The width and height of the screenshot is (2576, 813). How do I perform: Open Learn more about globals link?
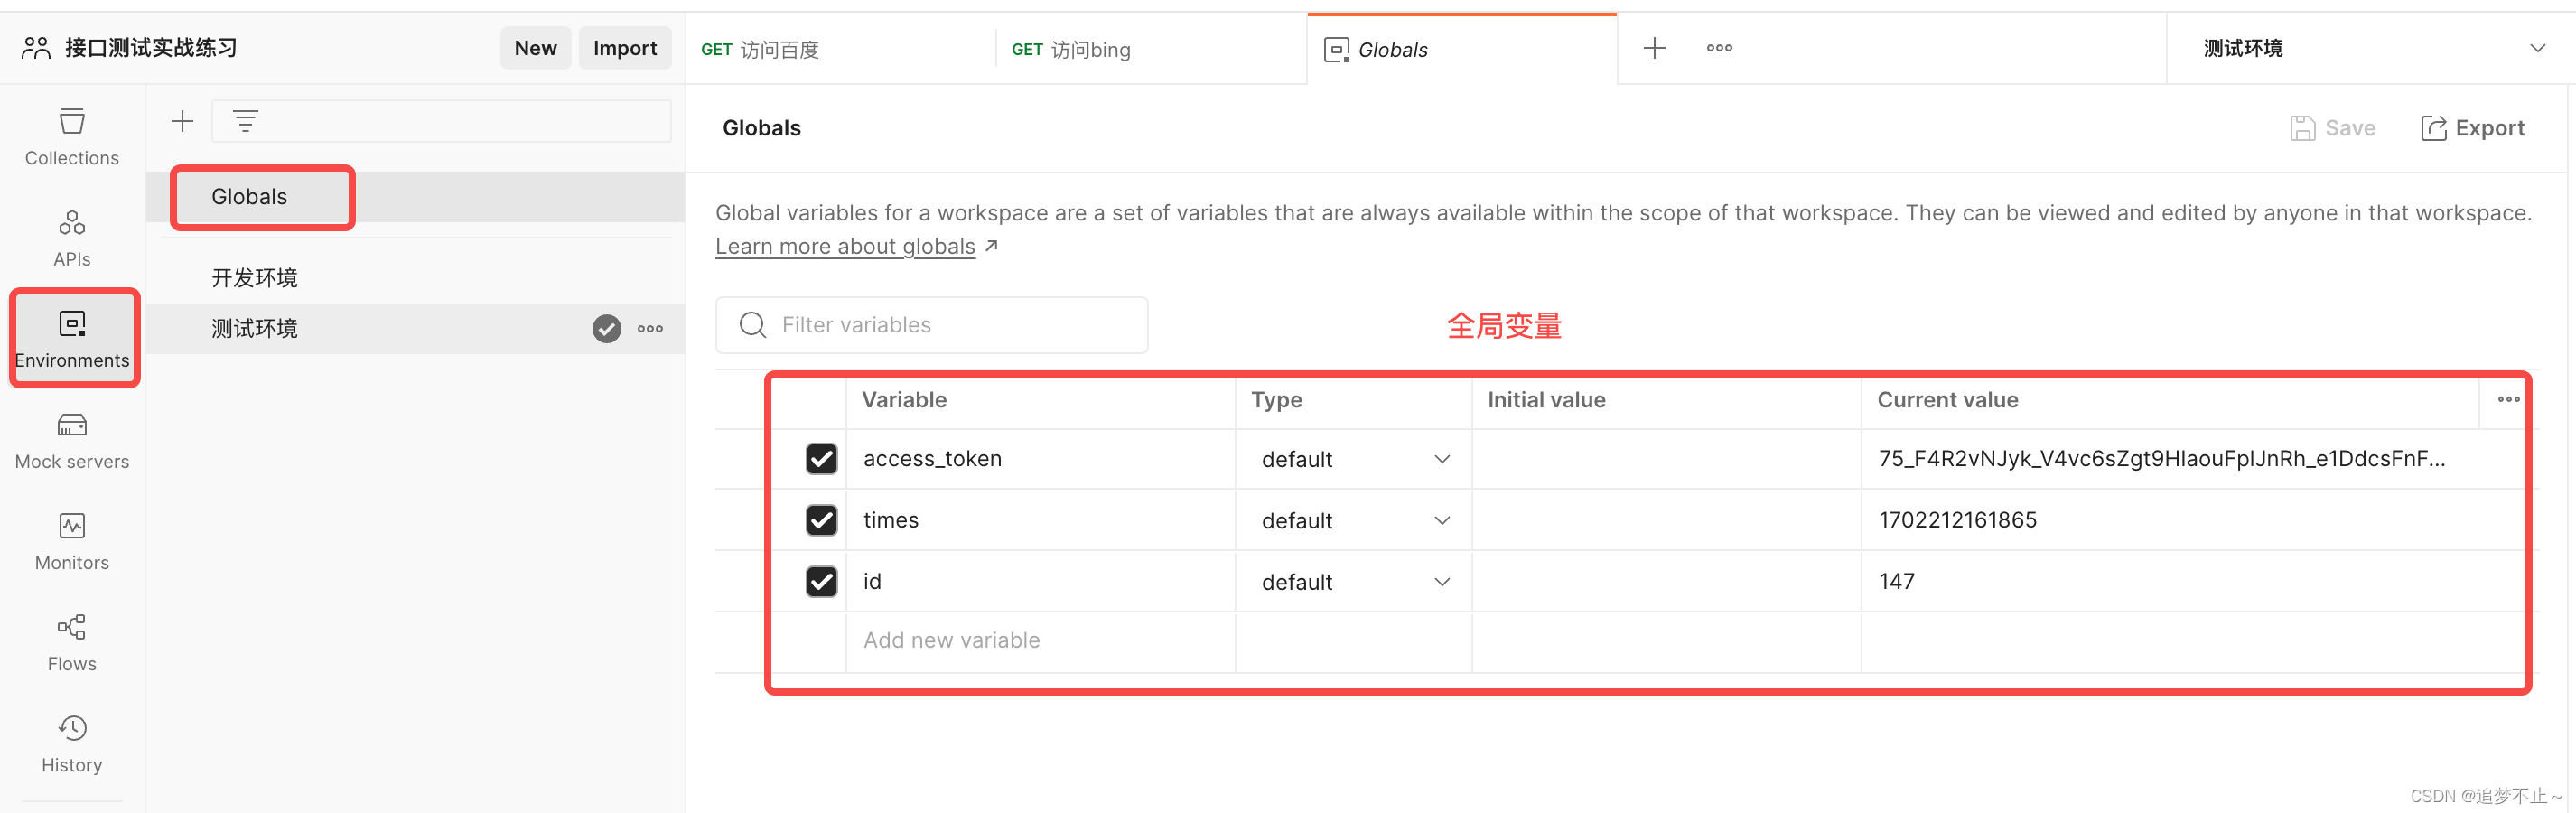(845, 246)
